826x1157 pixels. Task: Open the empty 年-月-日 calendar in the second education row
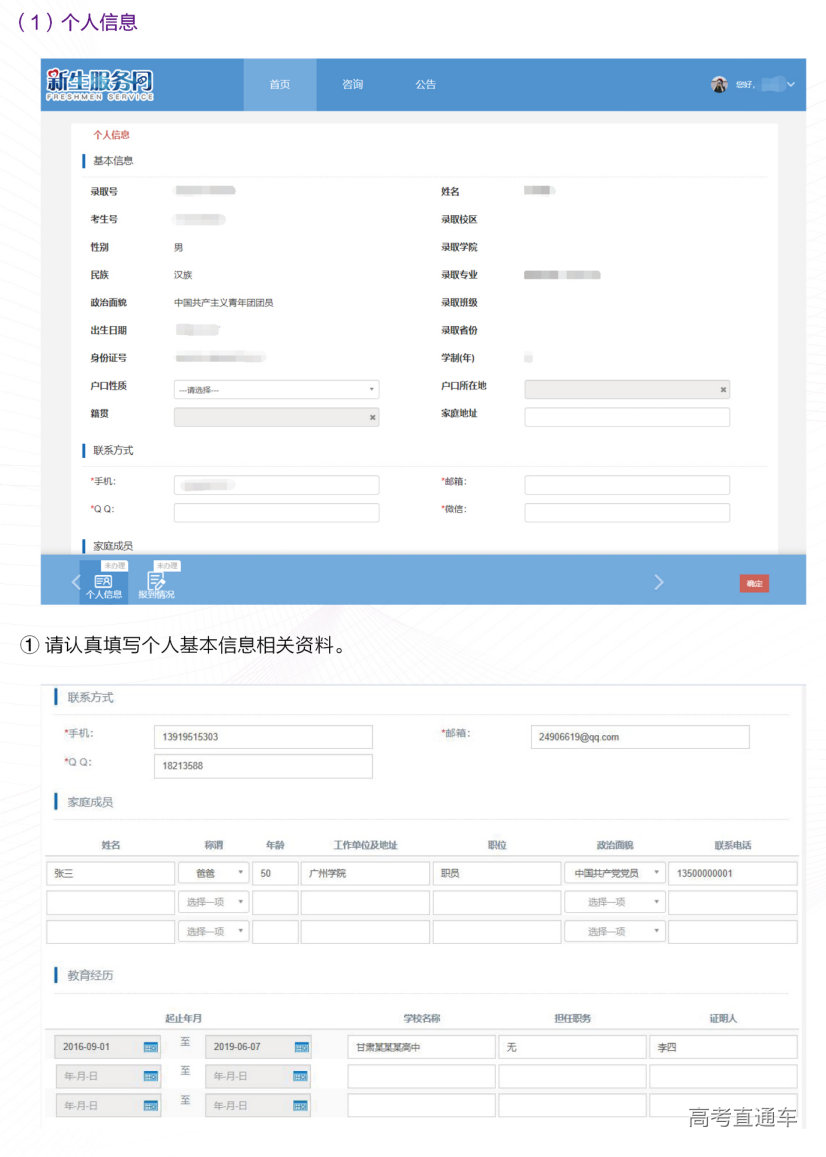tap(152, 1075)
